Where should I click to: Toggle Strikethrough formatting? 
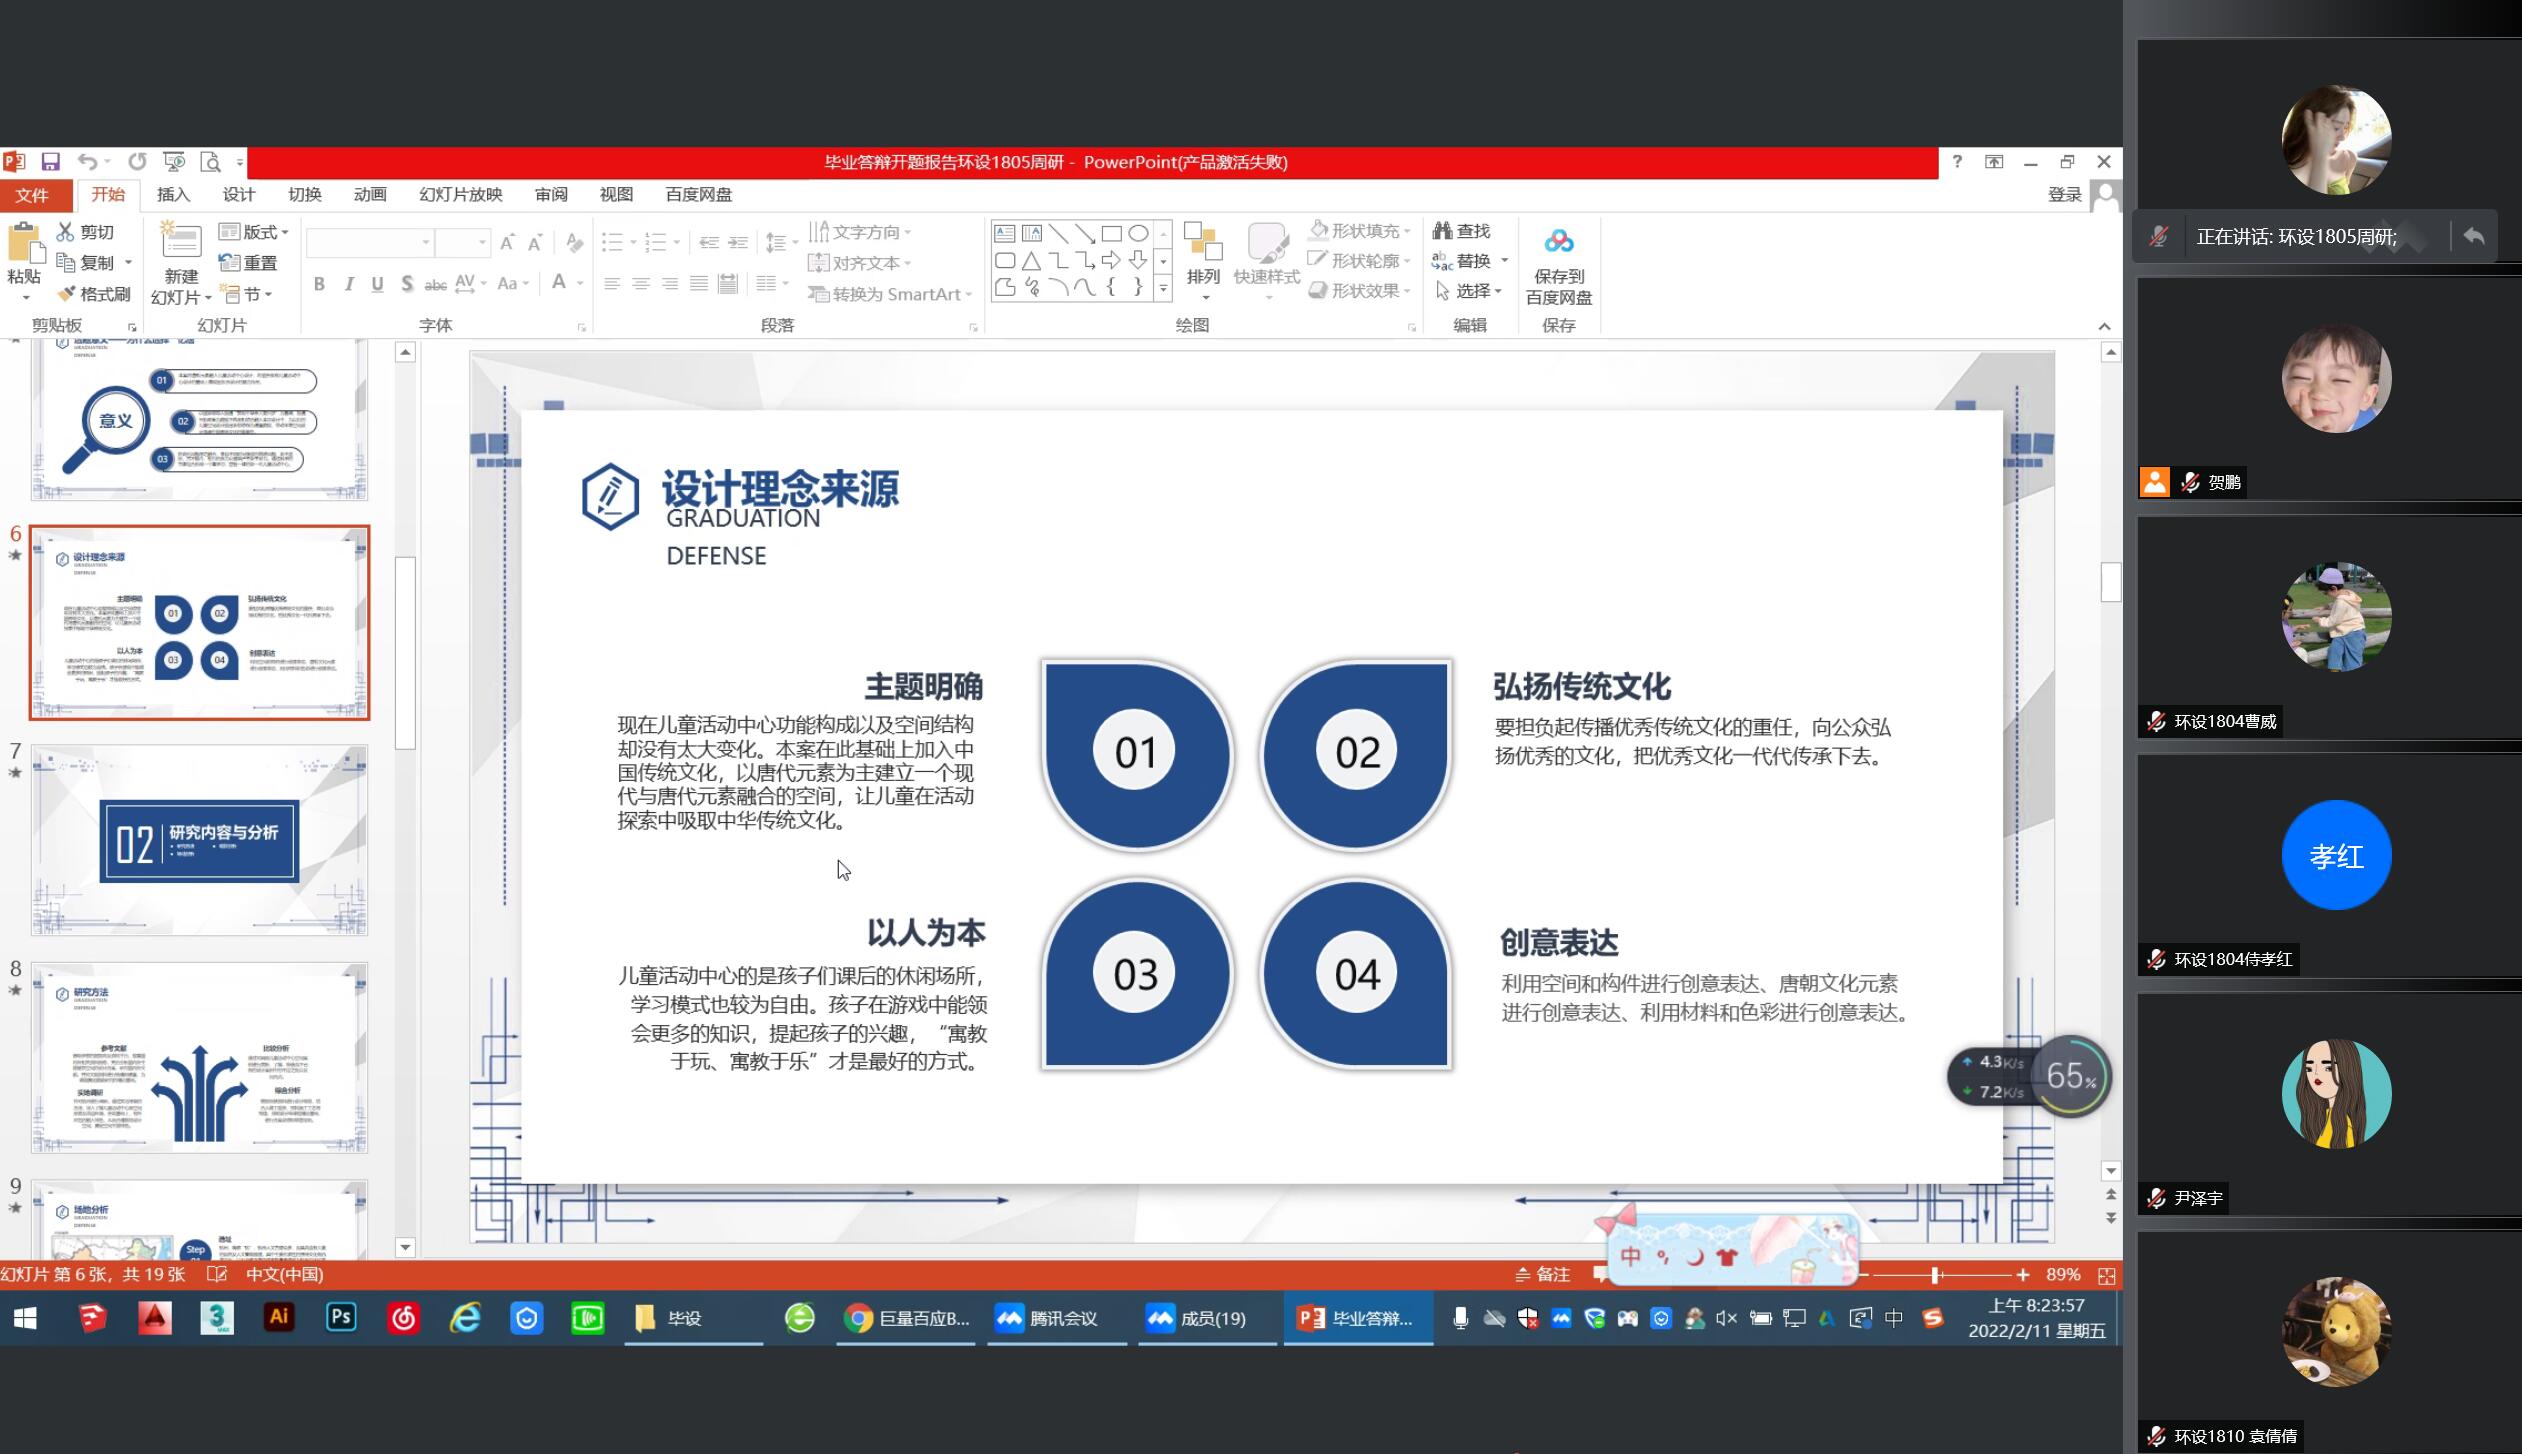(x=435, y=285)
